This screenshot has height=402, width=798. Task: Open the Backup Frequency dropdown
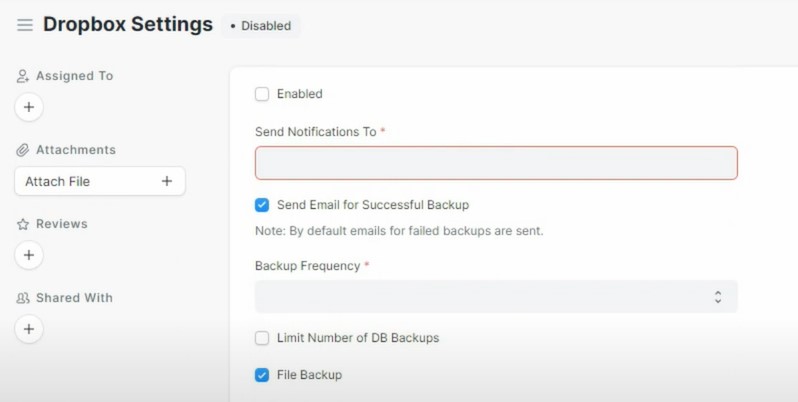(x=496, y=297)
